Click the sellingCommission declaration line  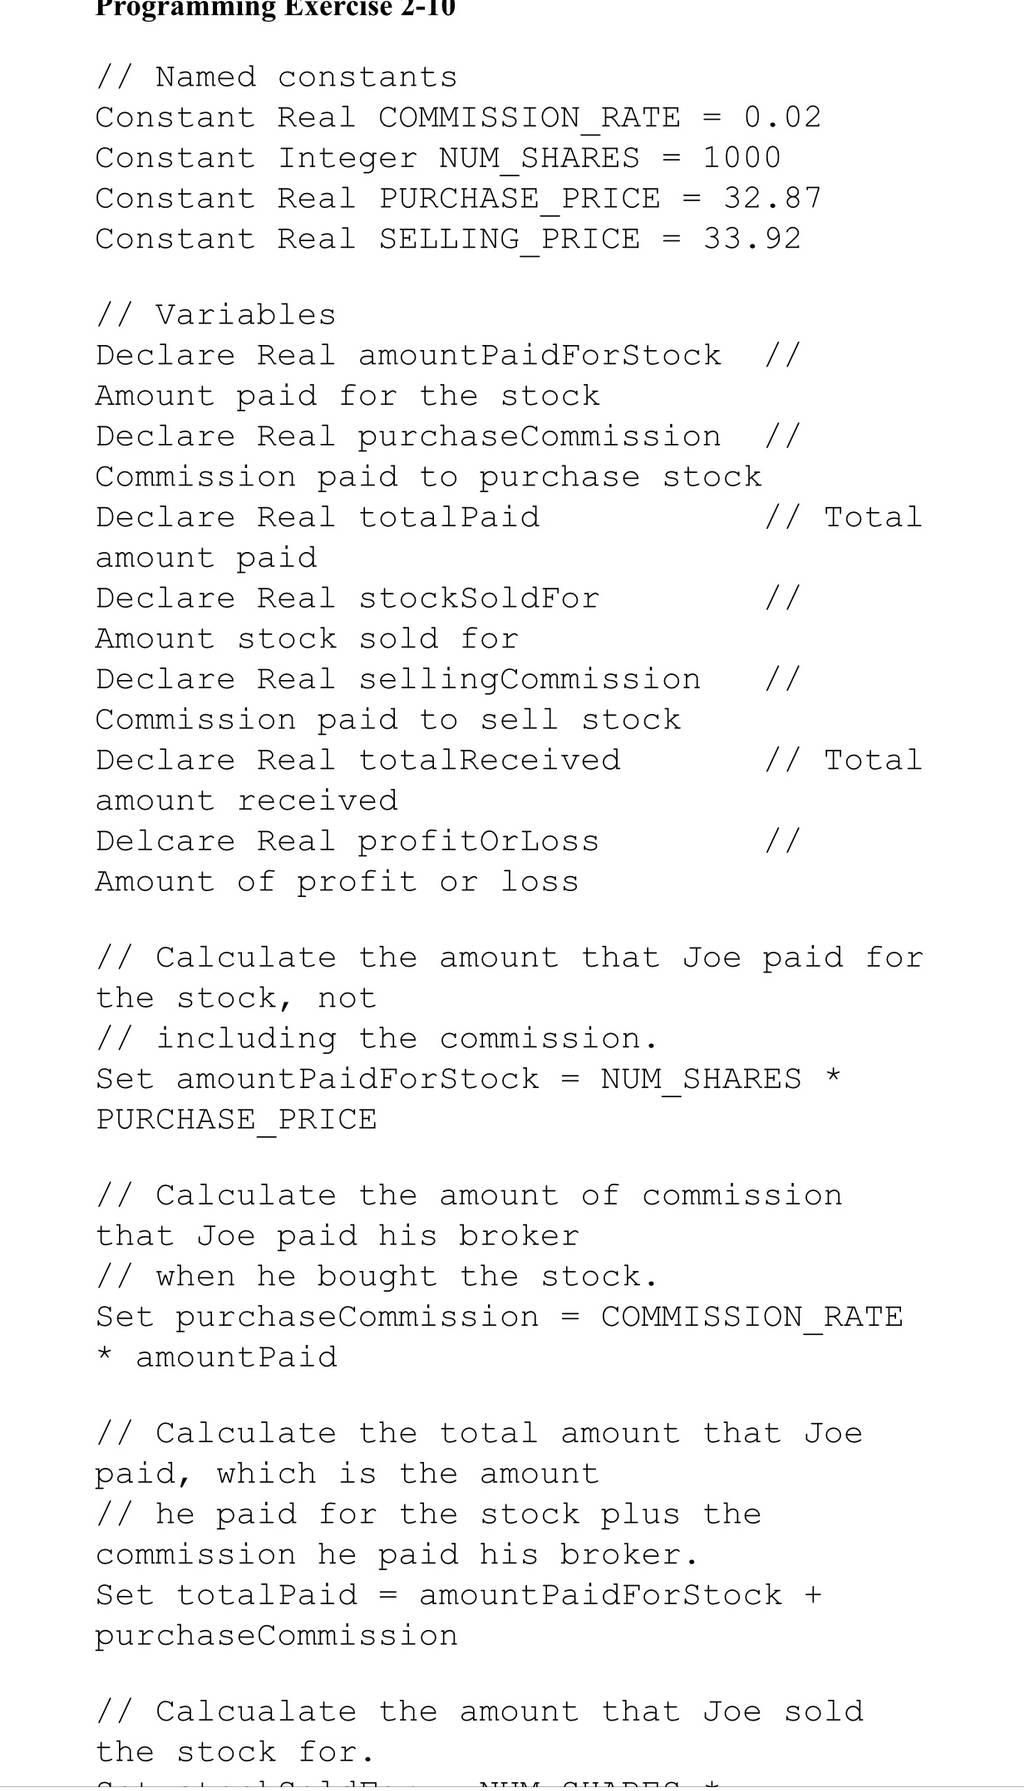(x=398, y=680)
